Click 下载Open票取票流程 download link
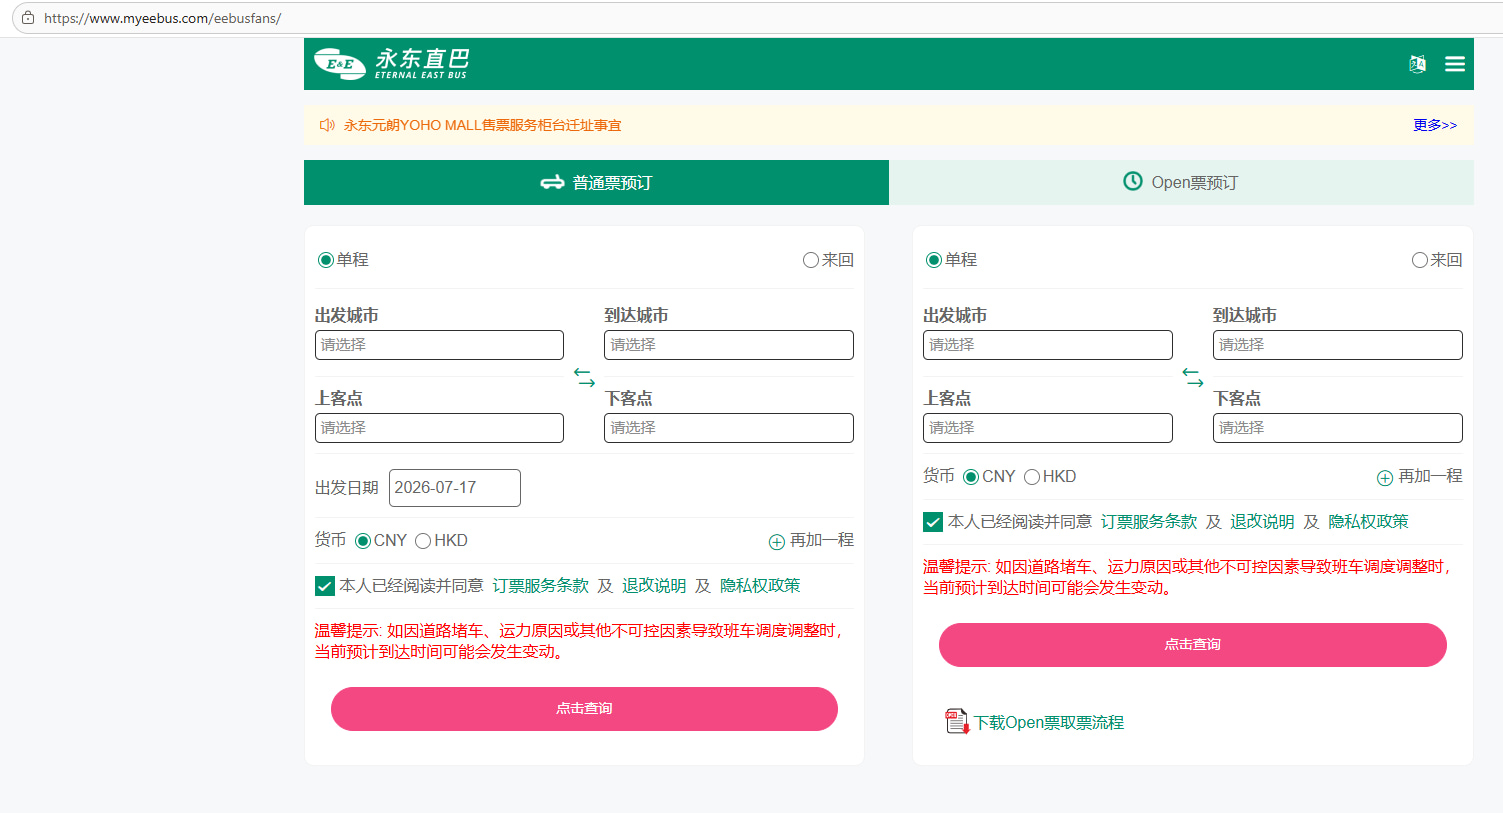 click(x=1049, y=723)
